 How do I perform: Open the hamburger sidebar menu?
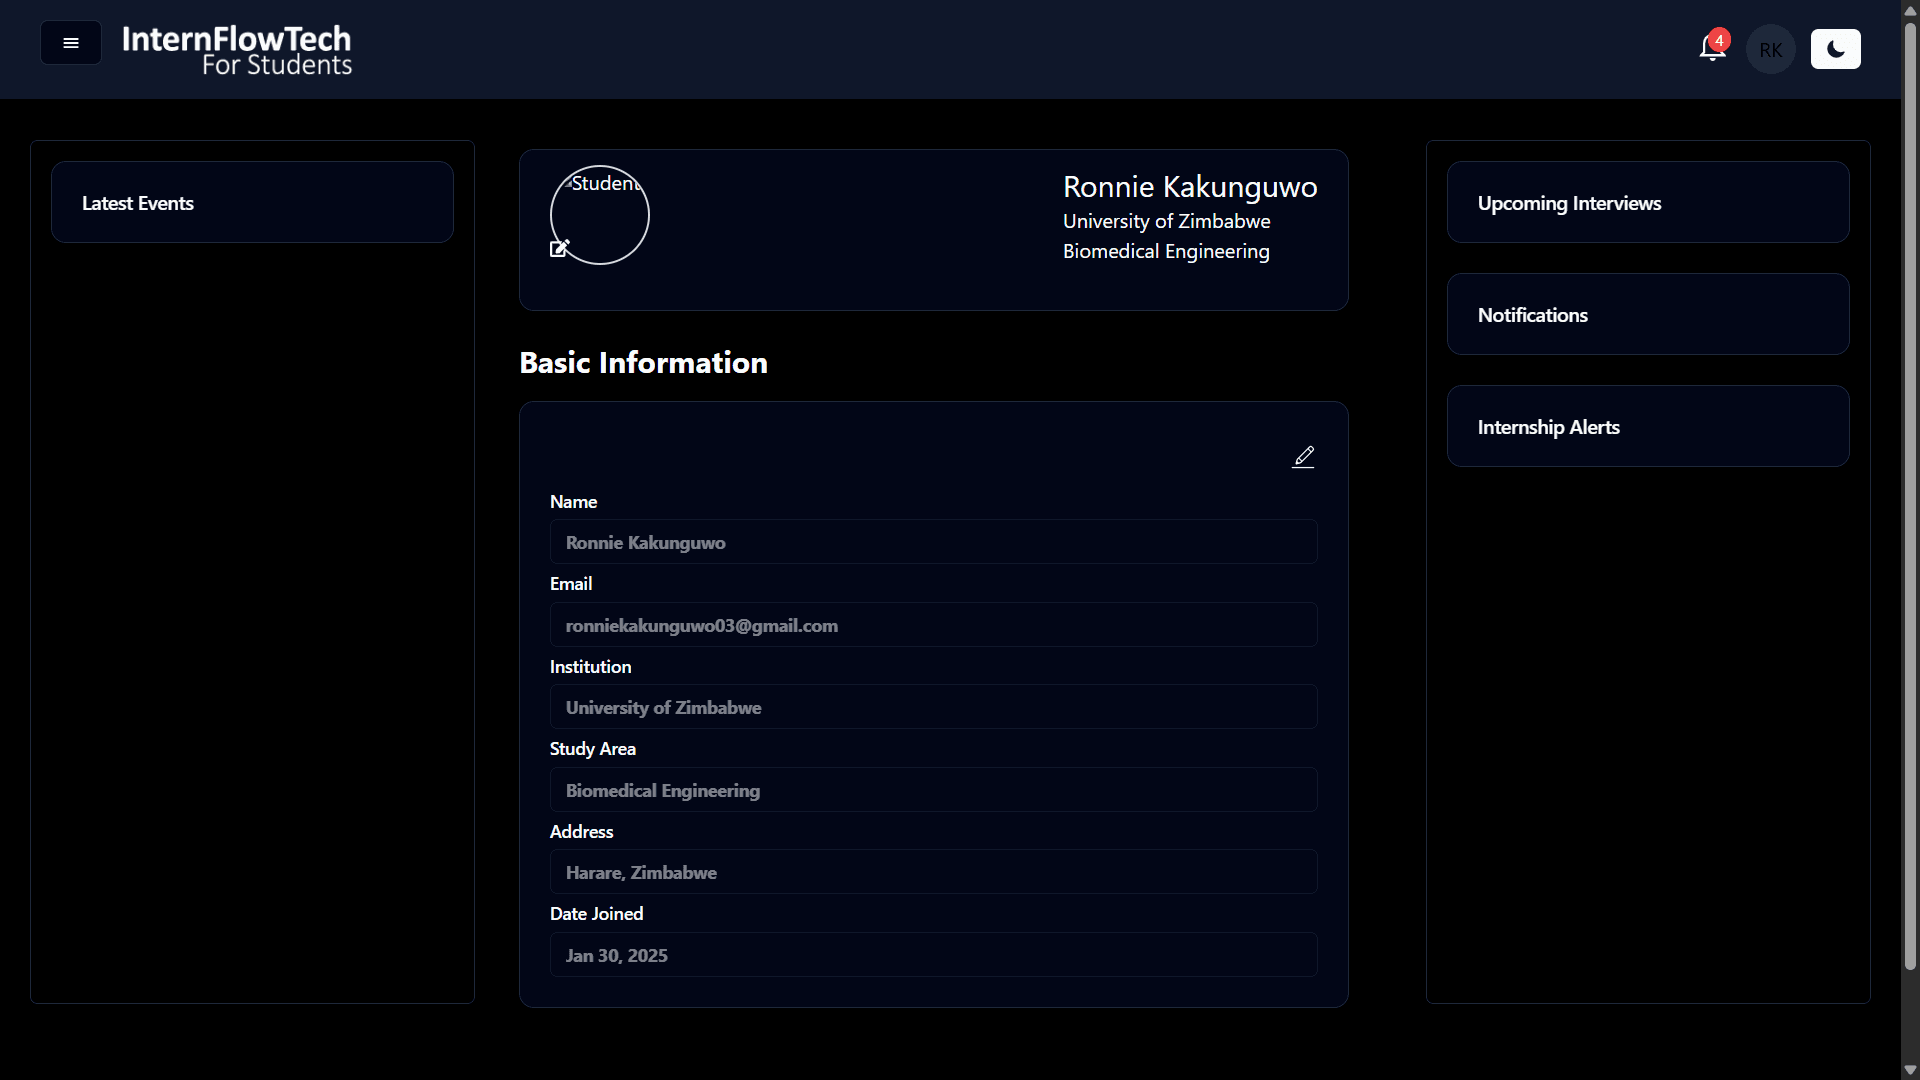pyautogui.click(x=70, y=43)
